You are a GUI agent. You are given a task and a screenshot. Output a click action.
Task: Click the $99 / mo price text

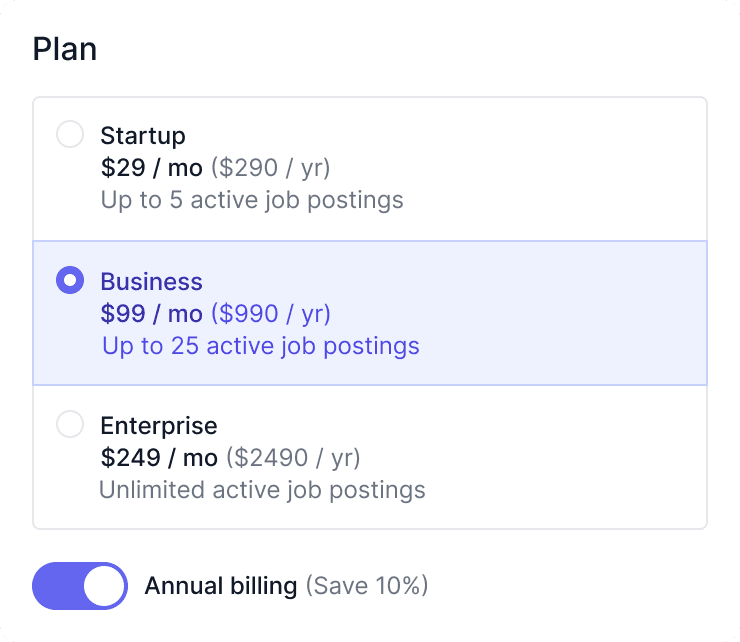click(x=151, y=314)
